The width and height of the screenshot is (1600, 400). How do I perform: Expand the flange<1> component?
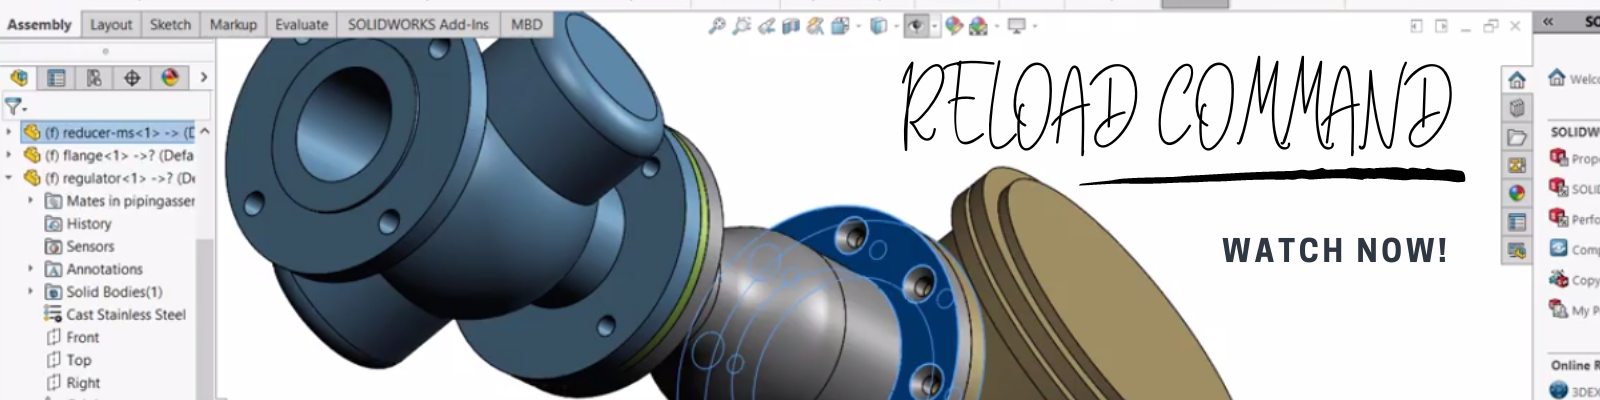10,155
